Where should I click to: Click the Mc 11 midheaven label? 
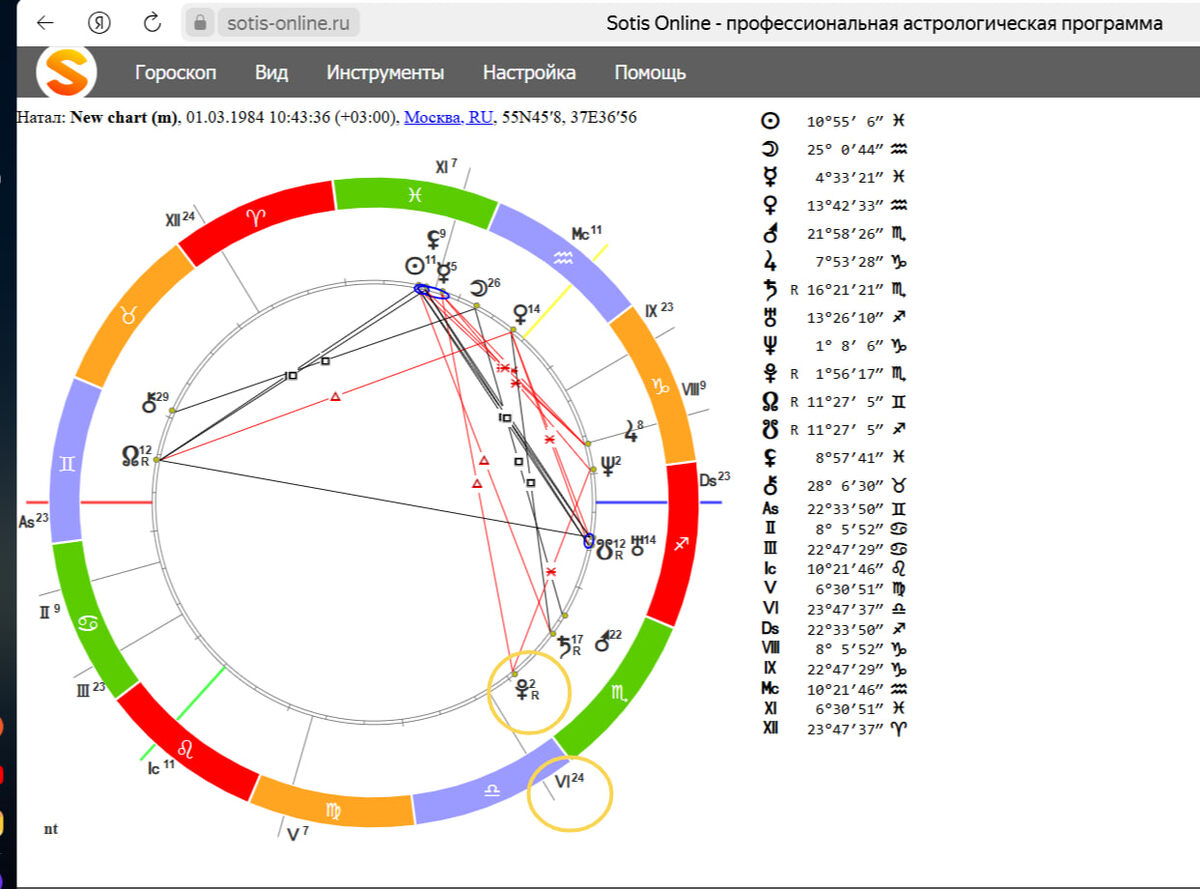pyautogui.click(x=587, y=234)
